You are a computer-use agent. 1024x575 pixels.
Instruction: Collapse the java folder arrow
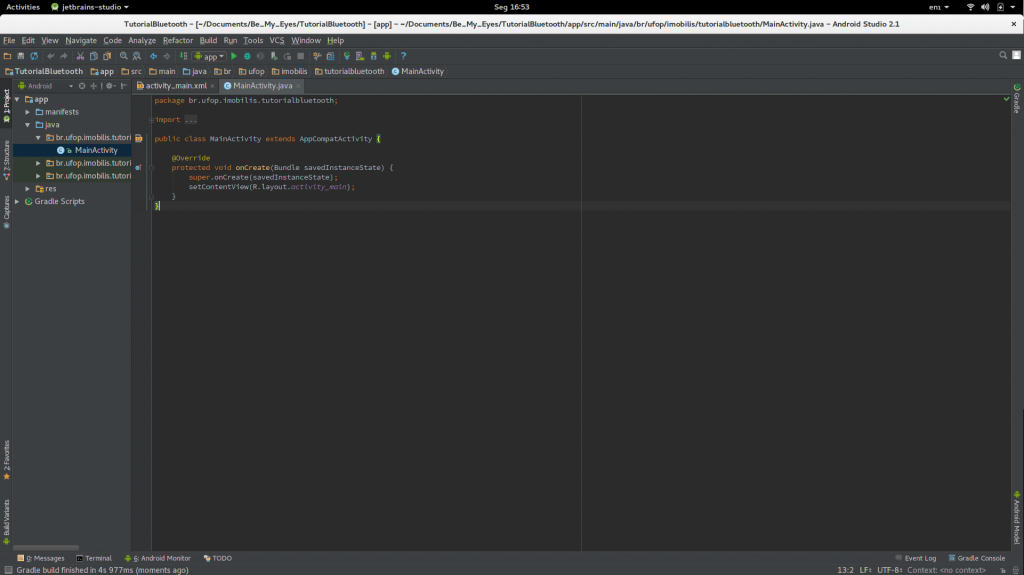(x=27, y=125)
